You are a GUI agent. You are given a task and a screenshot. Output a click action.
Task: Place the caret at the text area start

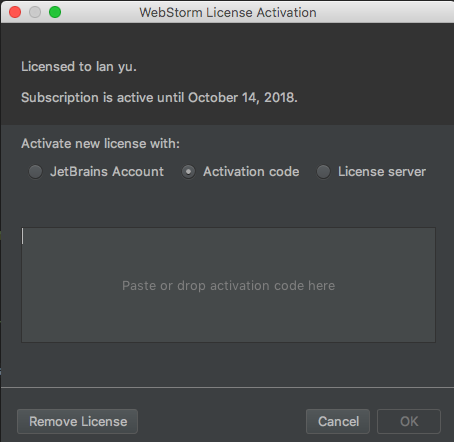point(23,236)
